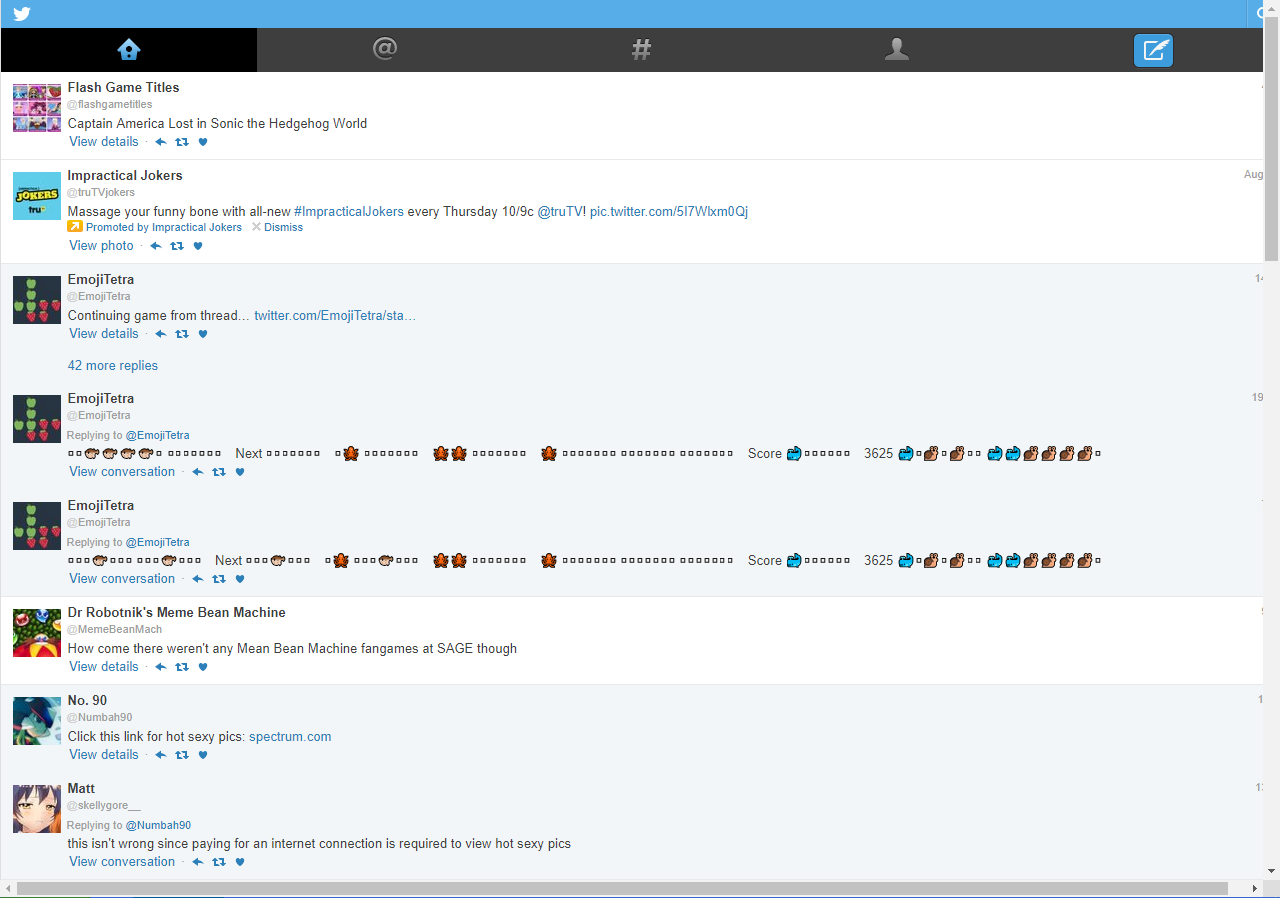Like the No. 90 tweet

click(x=203, y=755)
